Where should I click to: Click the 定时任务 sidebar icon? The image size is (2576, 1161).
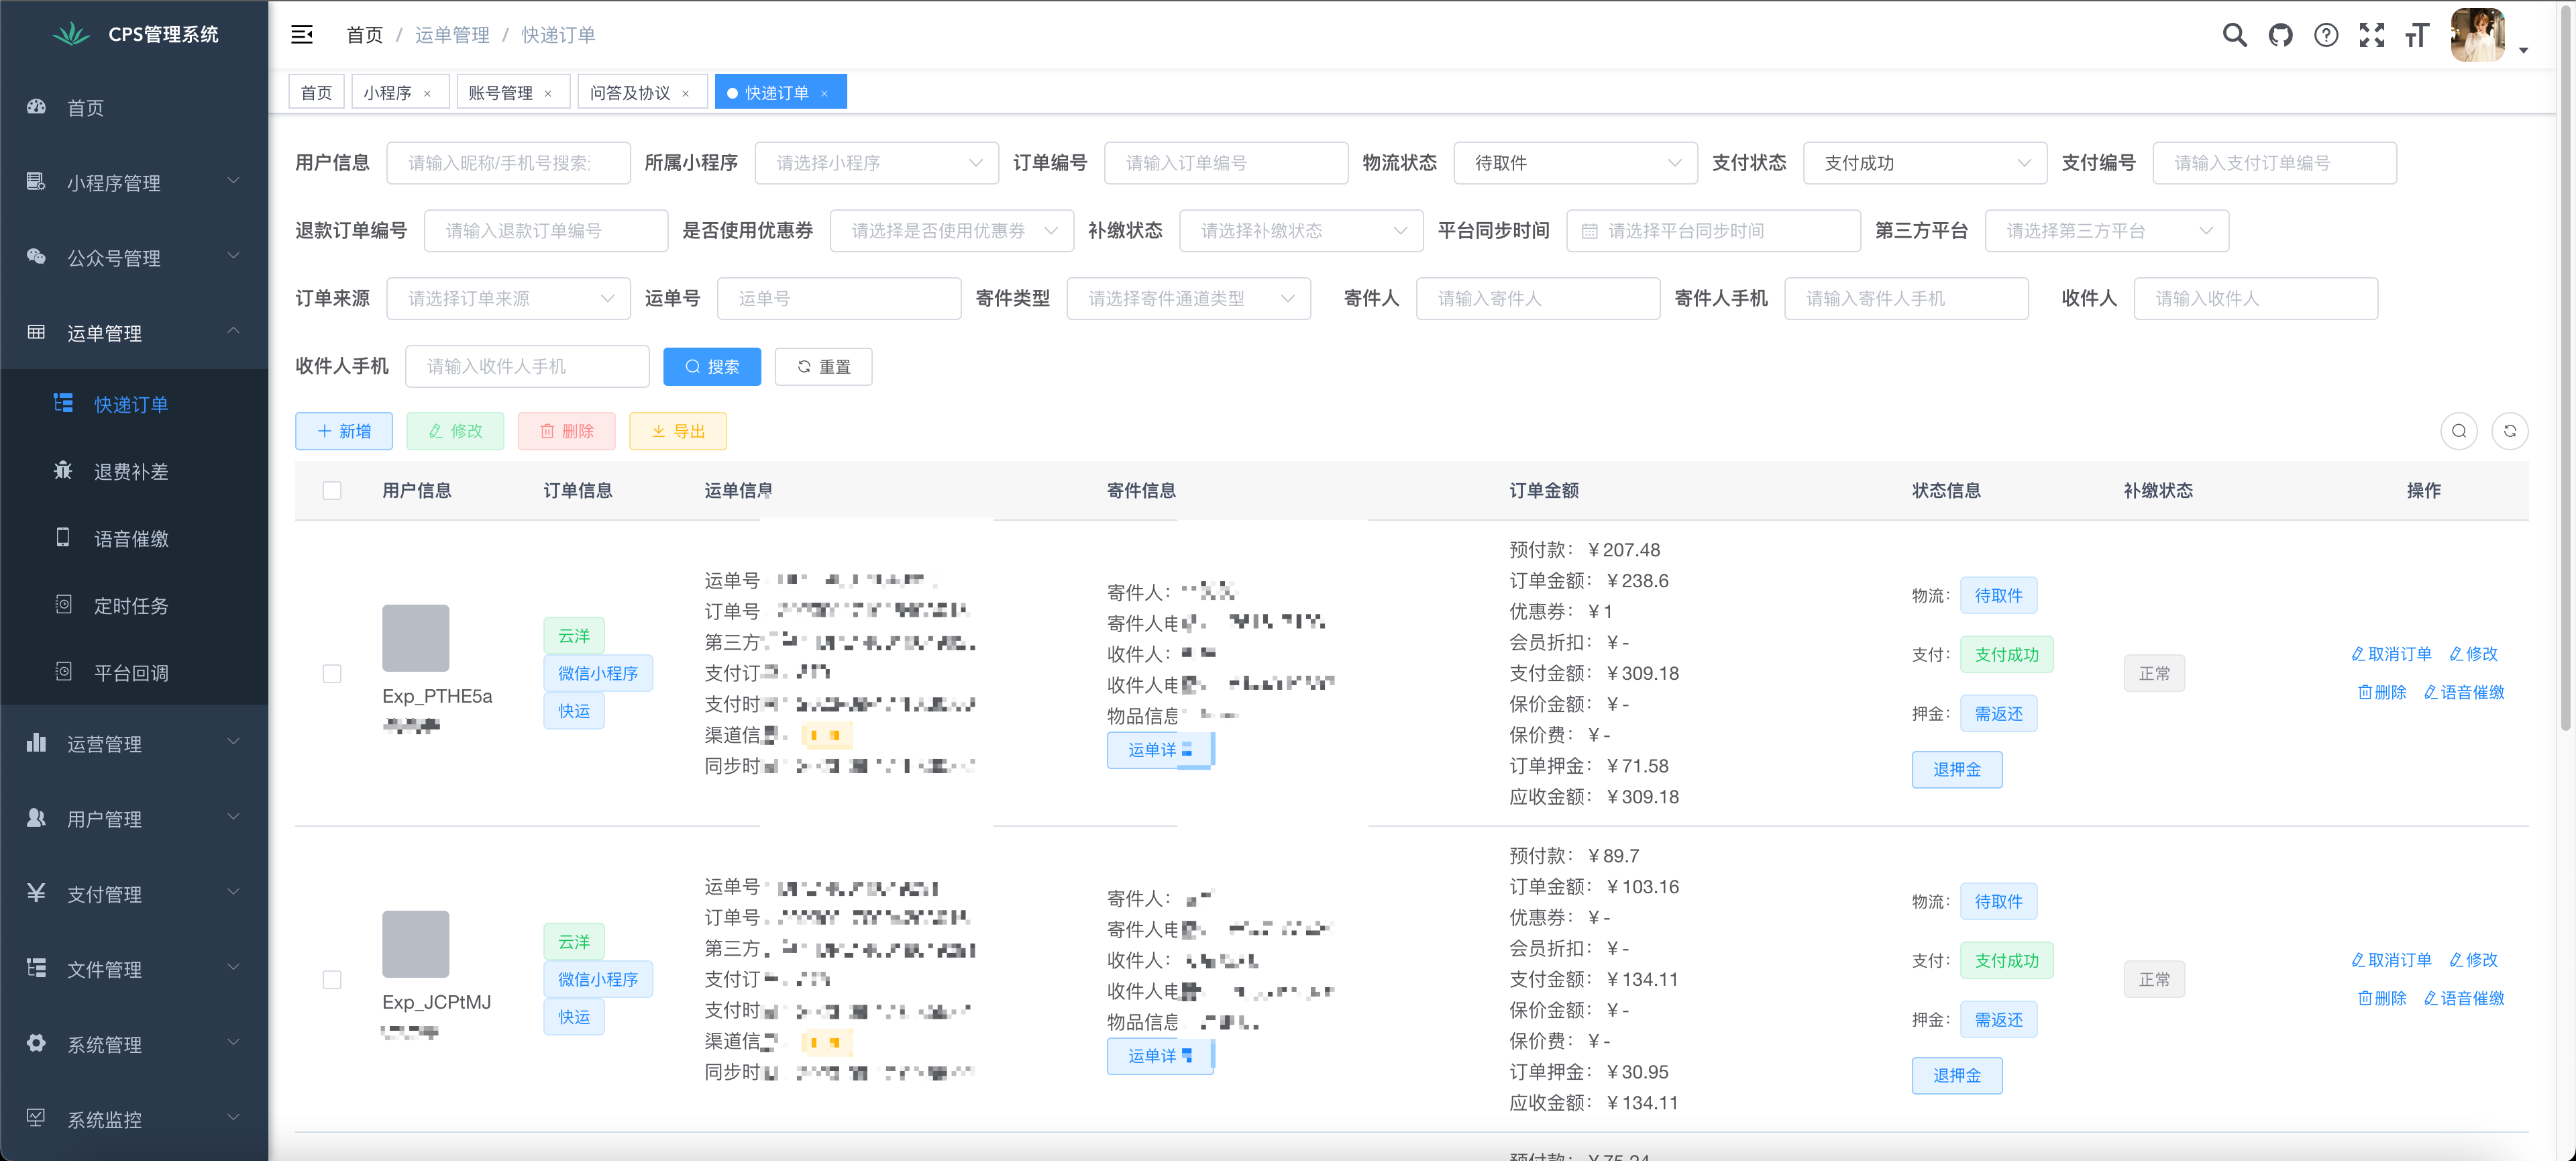point(63,604)
